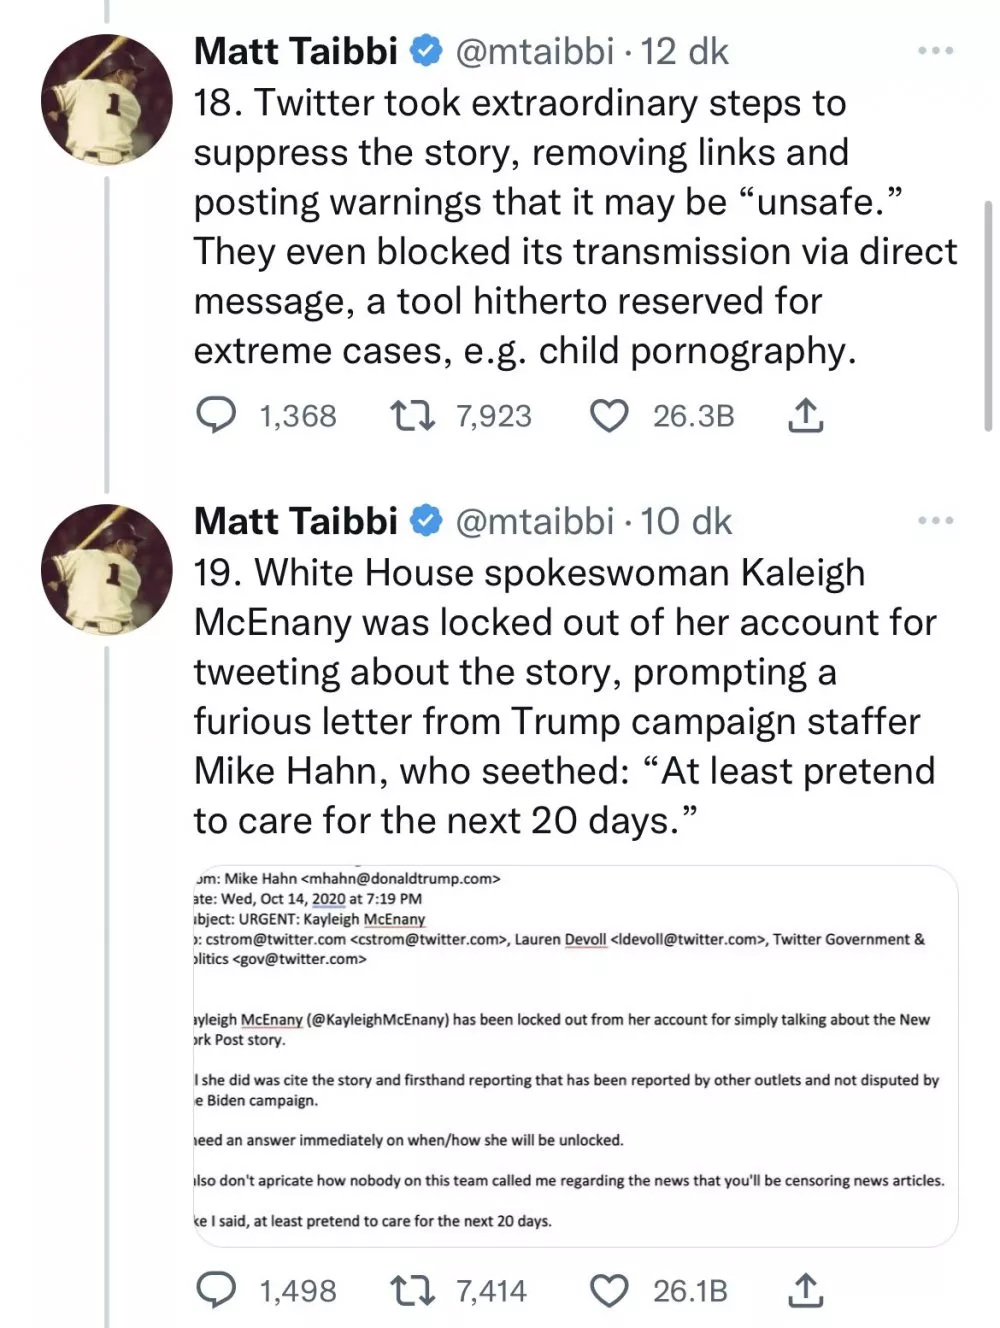This screenshot has height=1328, width=1000.
Task: Reply to tweet 18 via comment icon
Action: [215, 415]
